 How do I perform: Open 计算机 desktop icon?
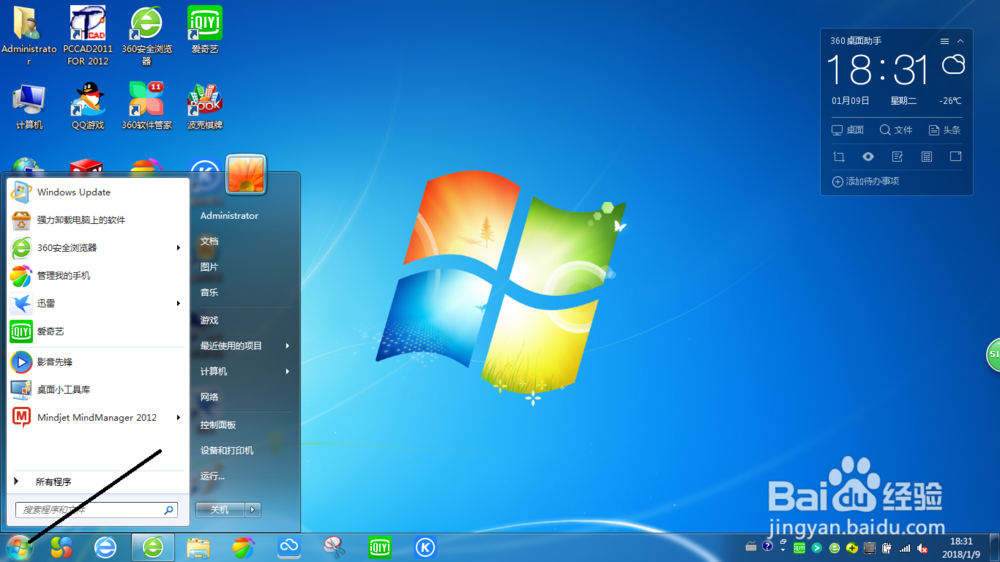[x=29, y=107]
